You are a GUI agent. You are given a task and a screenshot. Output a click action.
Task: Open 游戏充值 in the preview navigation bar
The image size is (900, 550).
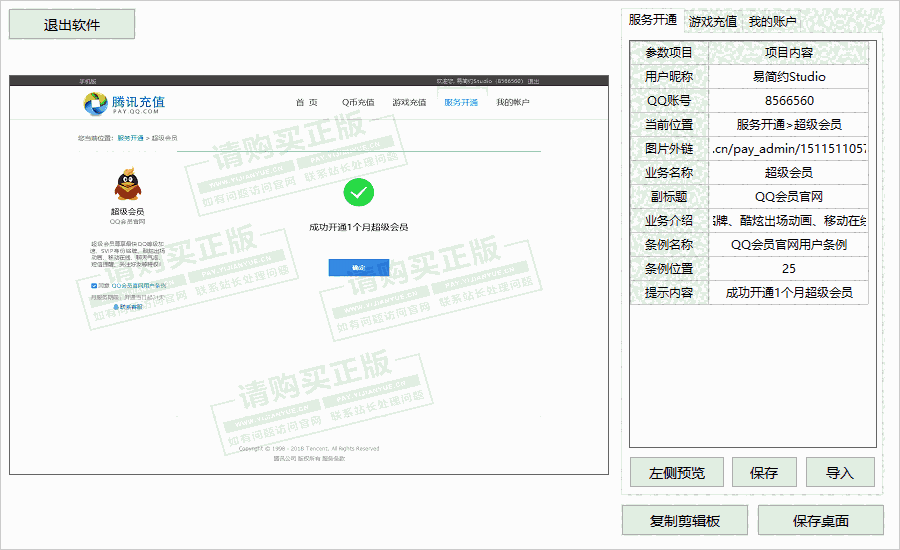[409, 102]
